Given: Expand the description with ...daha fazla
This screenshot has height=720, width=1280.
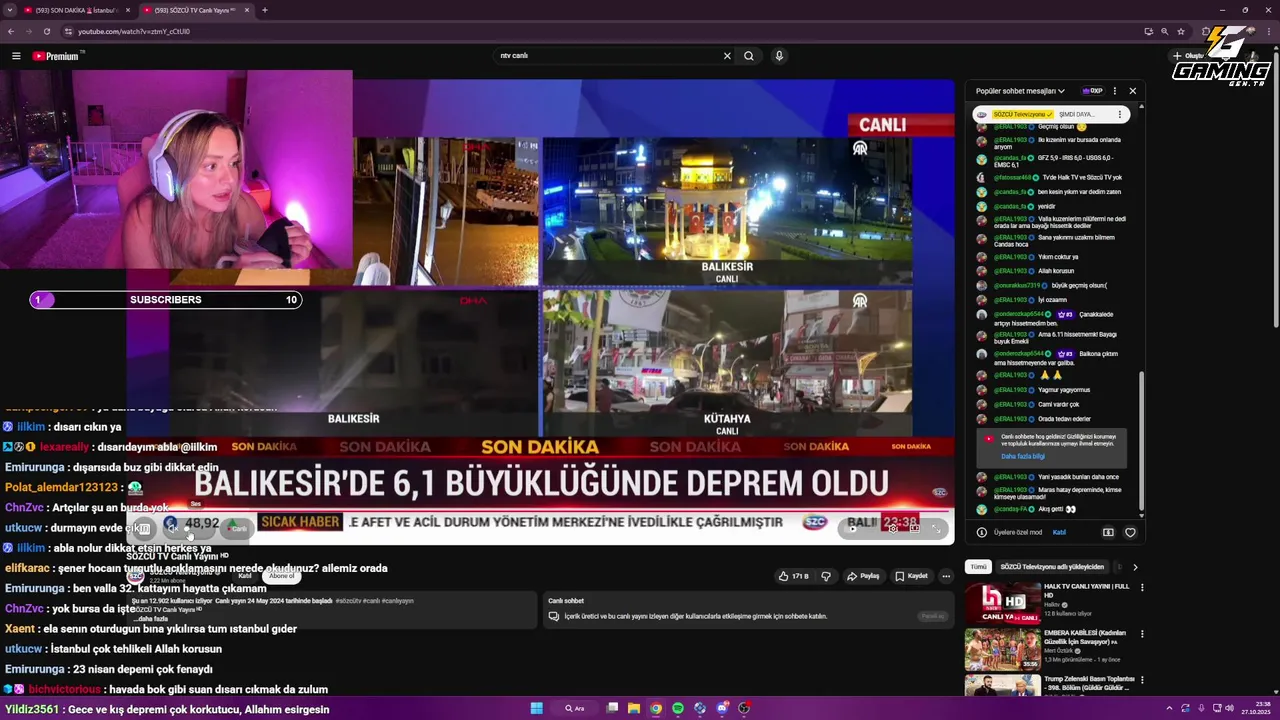Looking at the screenshot, I should click(x=152, y=619).
